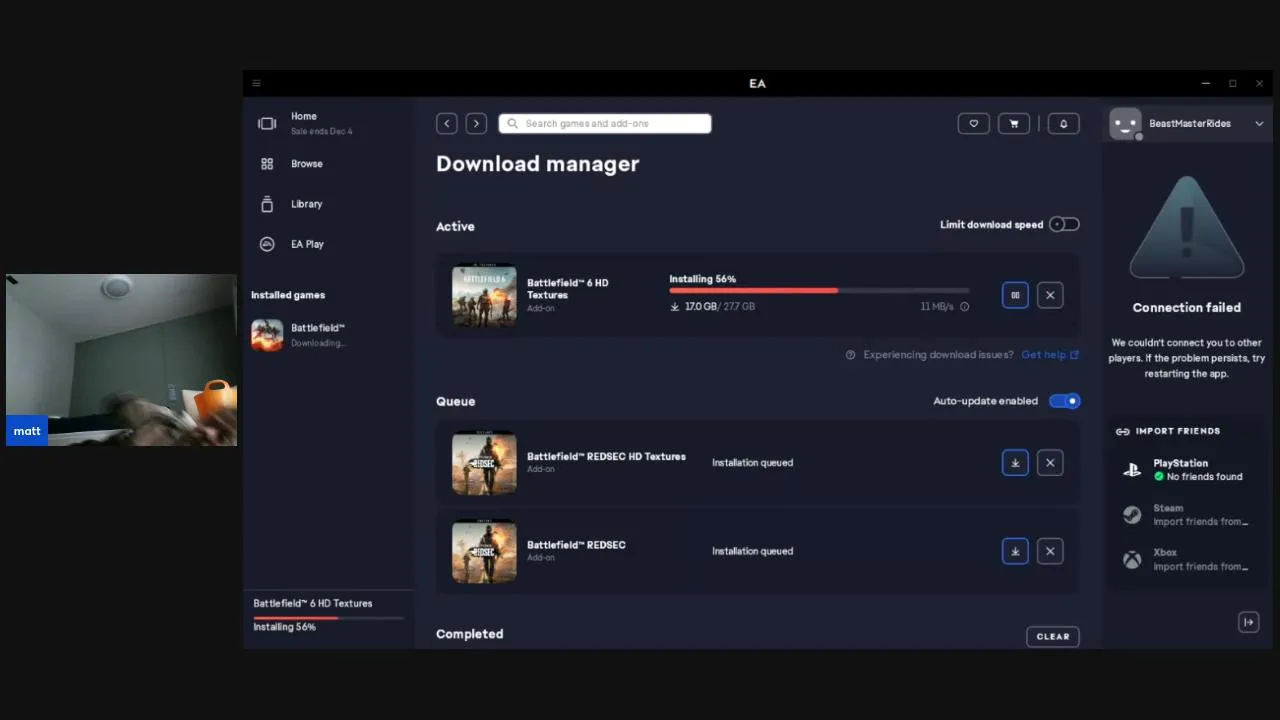Image resolution: width=1280 pixels, height=720 pixels.
Task: Click the Battlefield 6 HD Textures install progress bar
Action: [x=819, y=290]
